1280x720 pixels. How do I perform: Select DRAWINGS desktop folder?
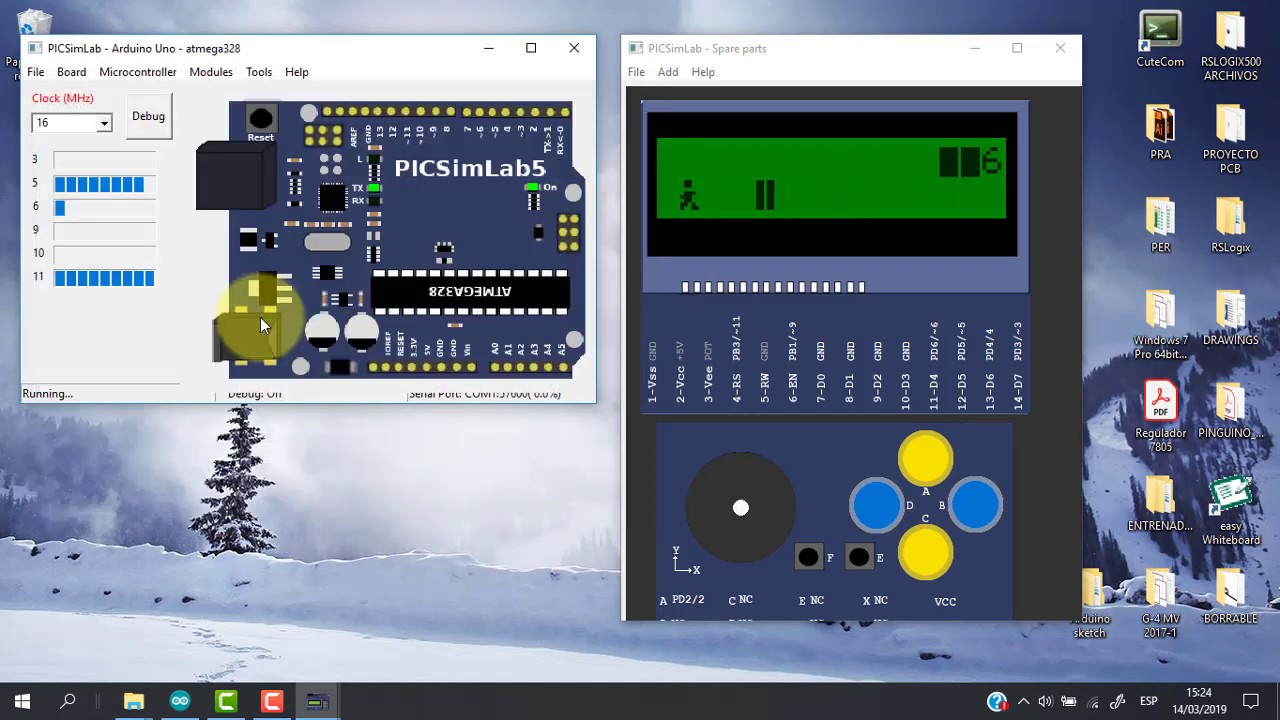pyautogui.click(x=1230, y=318)
